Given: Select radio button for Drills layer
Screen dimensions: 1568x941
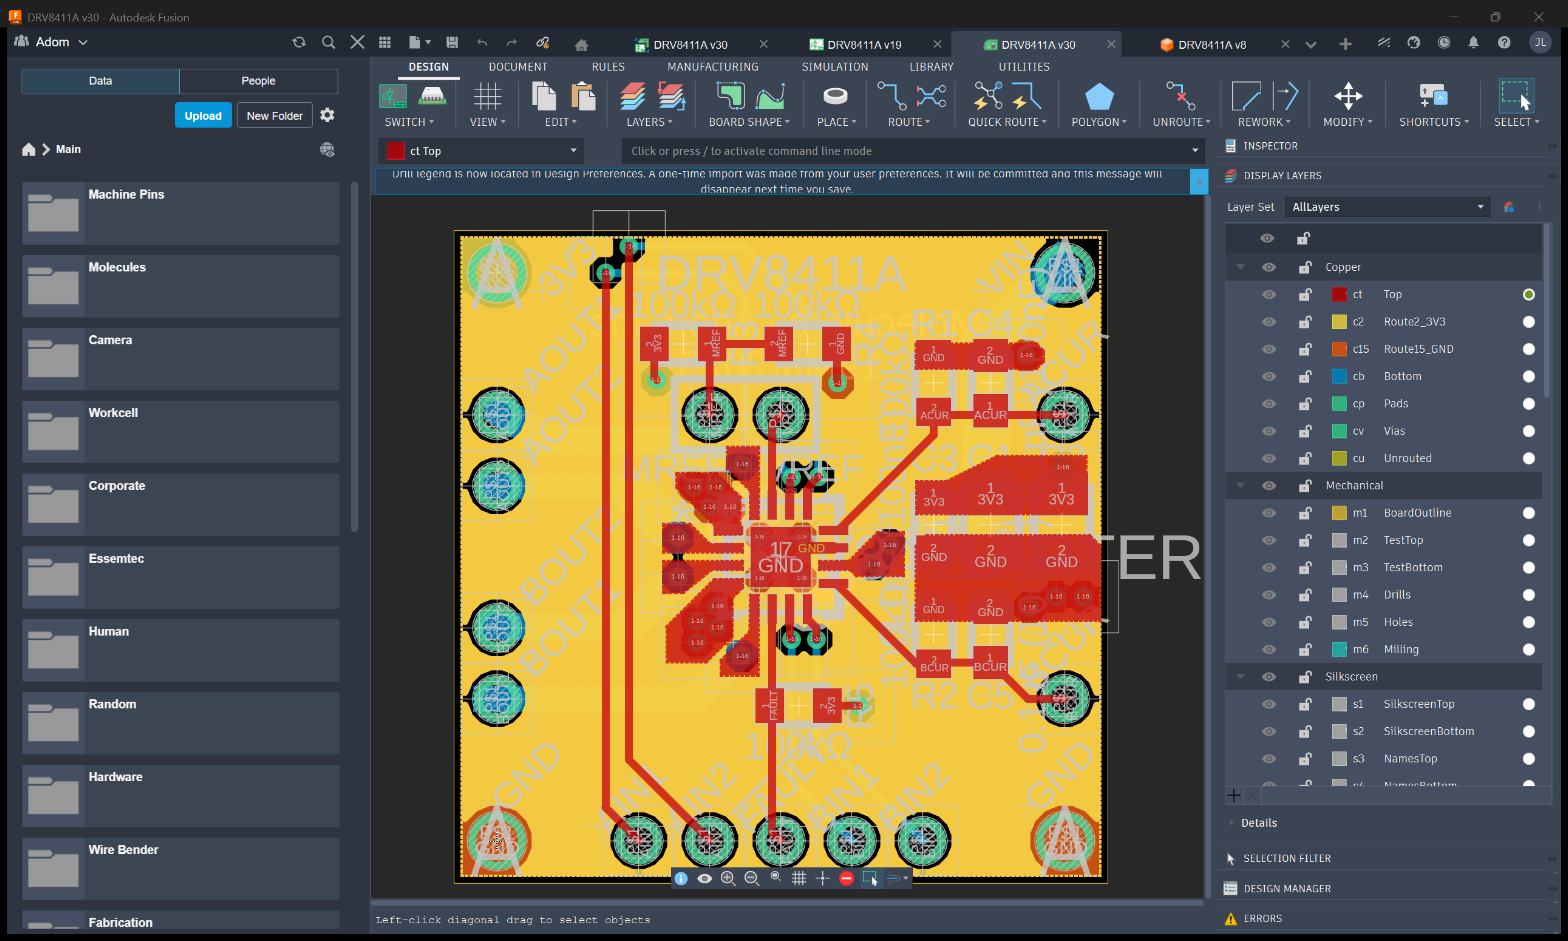Looking at the screenshot, I should (1528, 595).
